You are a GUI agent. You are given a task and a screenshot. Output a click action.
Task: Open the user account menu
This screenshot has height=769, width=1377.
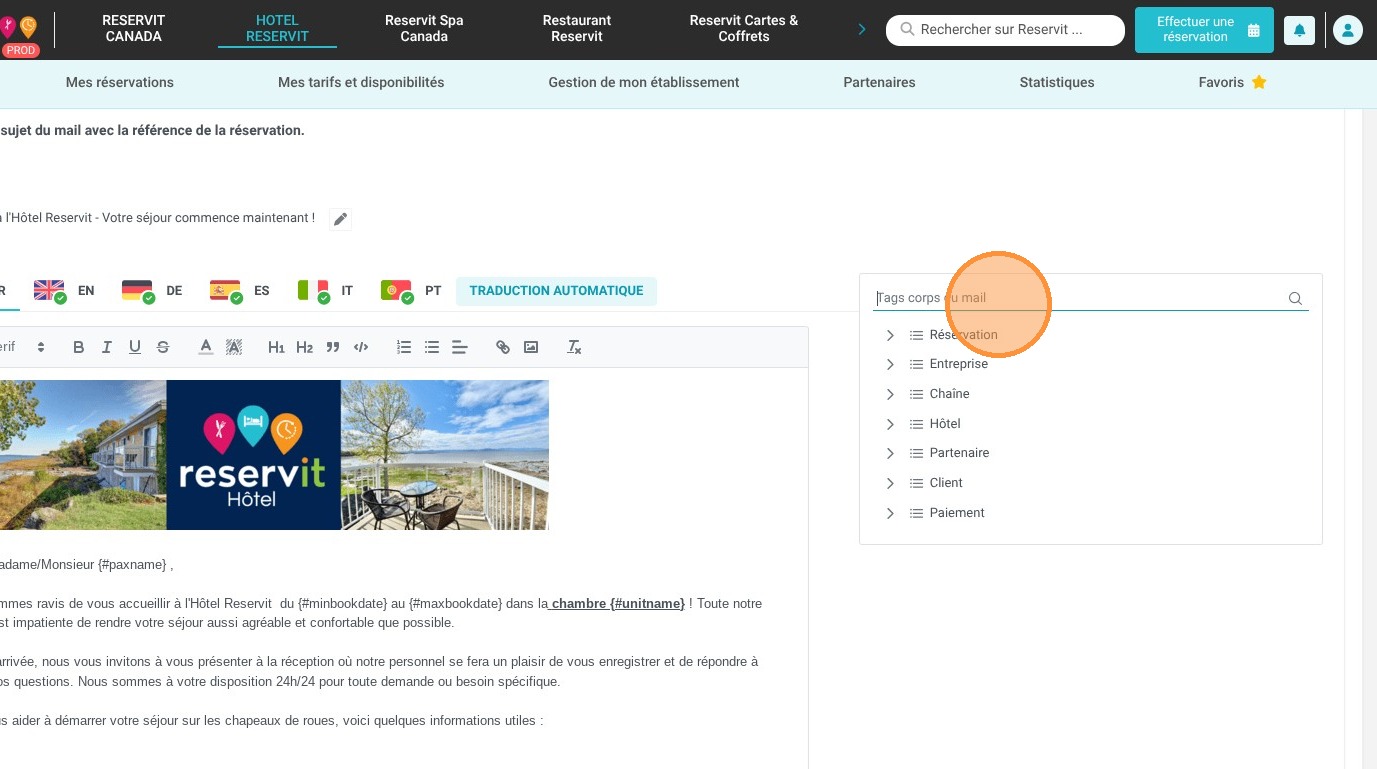(x=1347, y=30)
